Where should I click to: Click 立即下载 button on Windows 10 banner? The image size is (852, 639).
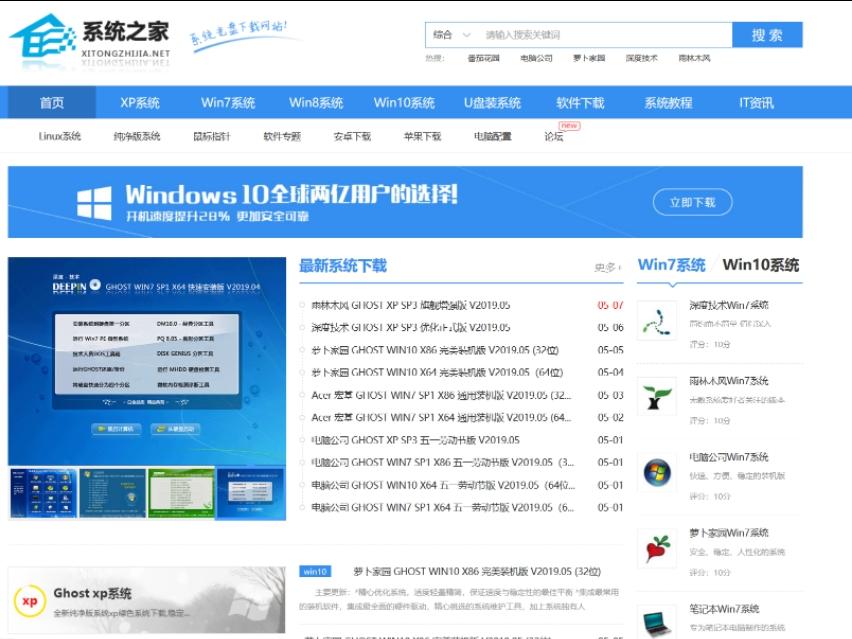pyautogui.click(x=692, y=203)
